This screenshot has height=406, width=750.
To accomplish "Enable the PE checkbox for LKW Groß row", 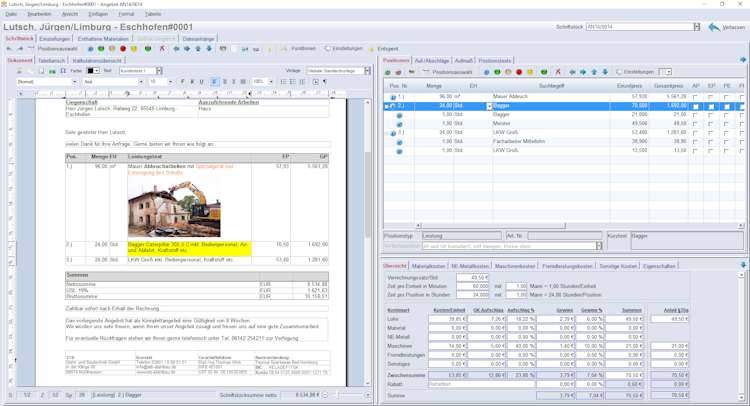I will tap(726, 132).
